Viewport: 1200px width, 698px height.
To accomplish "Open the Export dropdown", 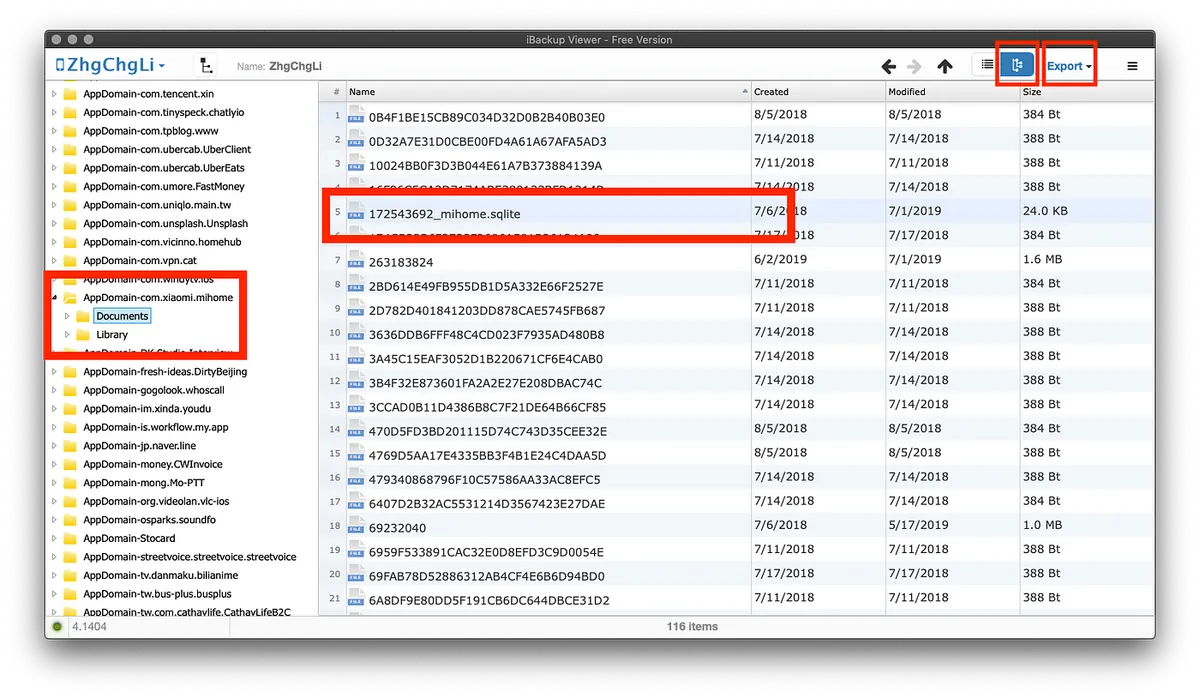I will pyautogui.click(x=1069, y=66).
